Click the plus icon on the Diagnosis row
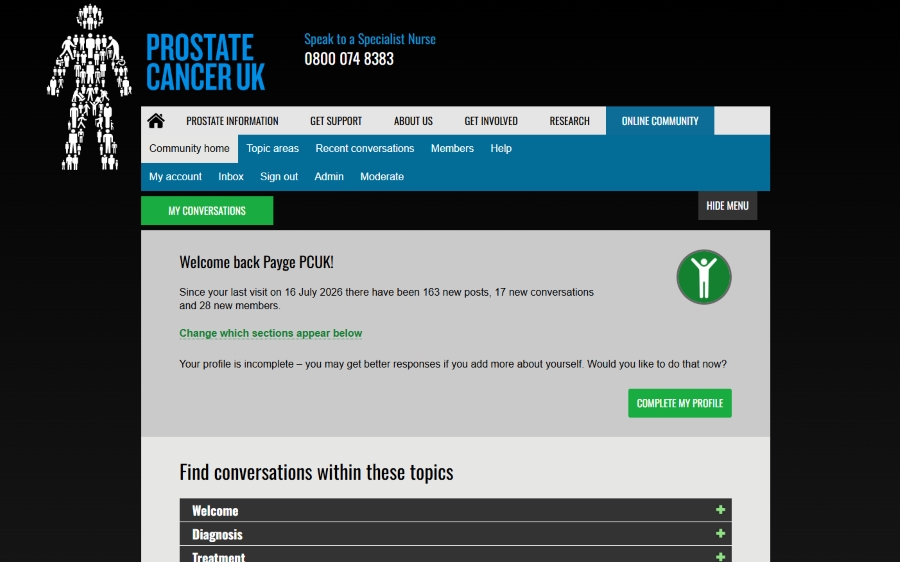Screen dimensions: 900x562 [x=720, y=533]
